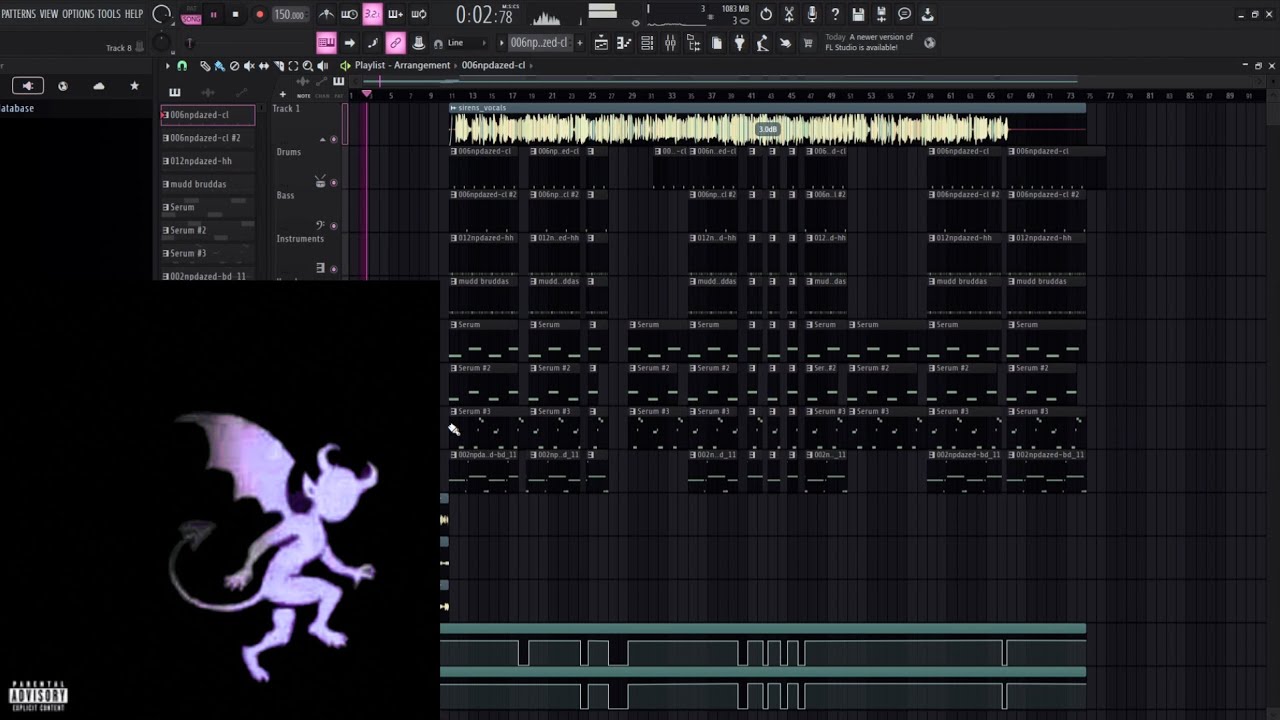The height and width of the screenshot is (720, 1280).
Task: Open browser cloud tab icon
Action: 99,86
